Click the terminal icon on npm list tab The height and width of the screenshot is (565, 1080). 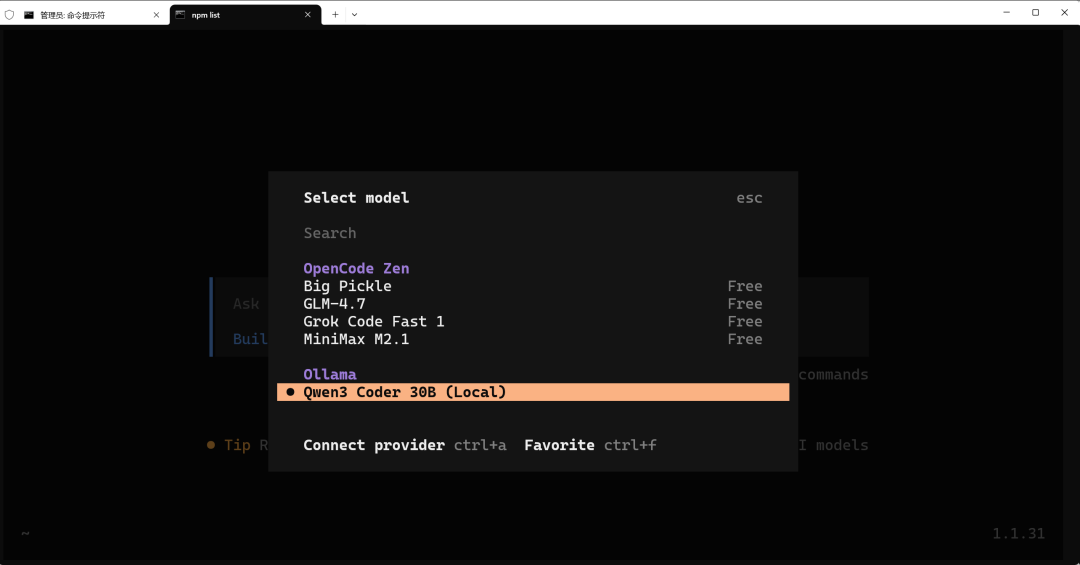point(180,15)
